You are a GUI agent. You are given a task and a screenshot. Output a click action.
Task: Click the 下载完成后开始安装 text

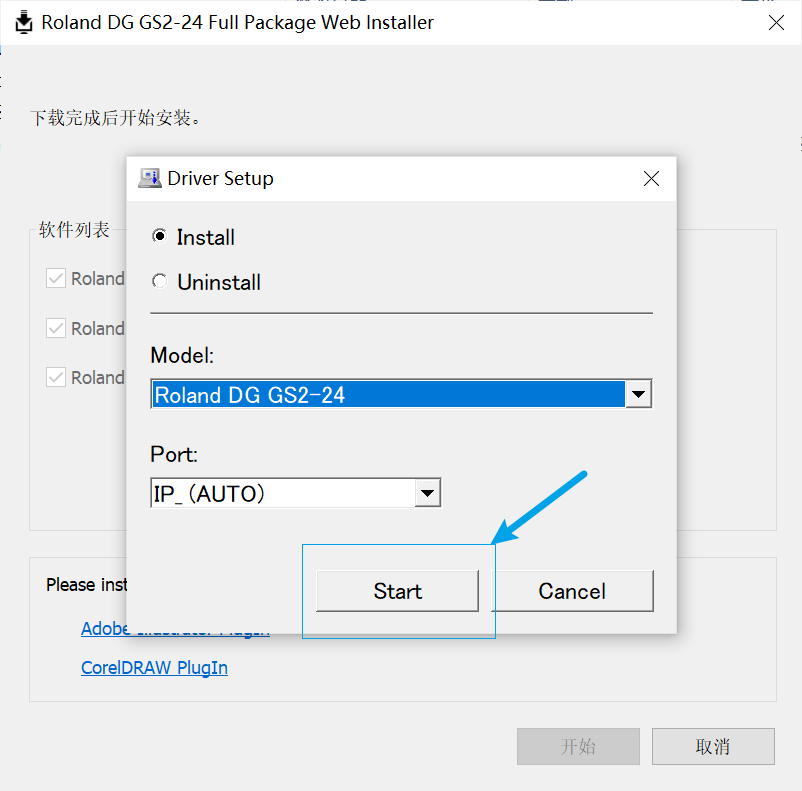click(x=116, y=118)
